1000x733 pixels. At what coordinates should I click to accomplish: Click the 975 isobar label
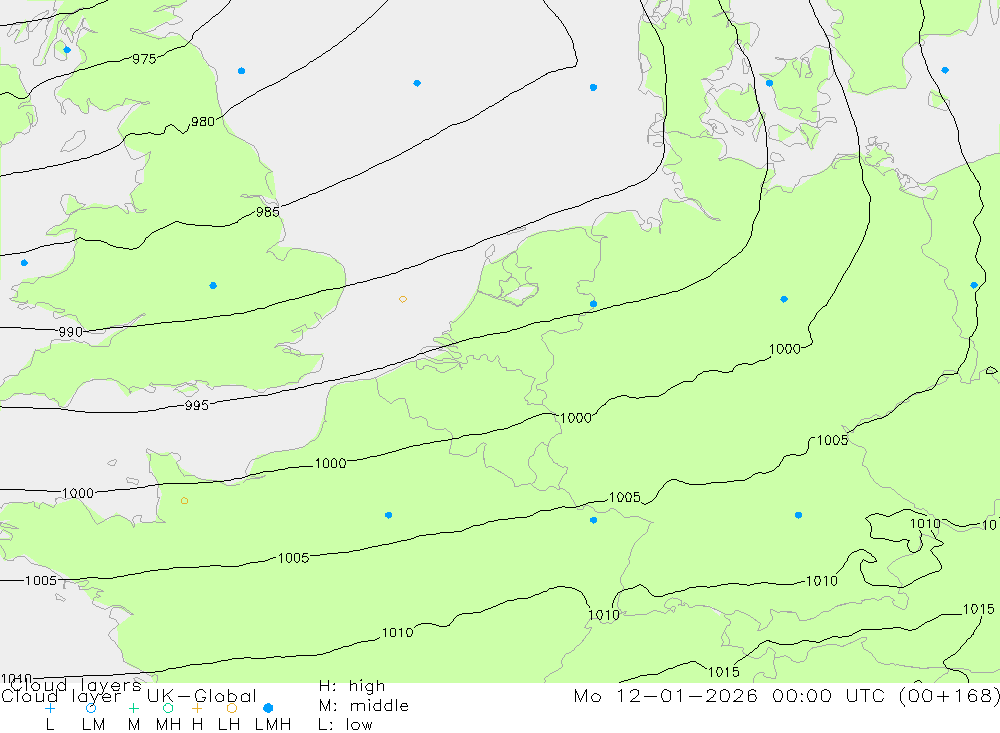point(144,59)
